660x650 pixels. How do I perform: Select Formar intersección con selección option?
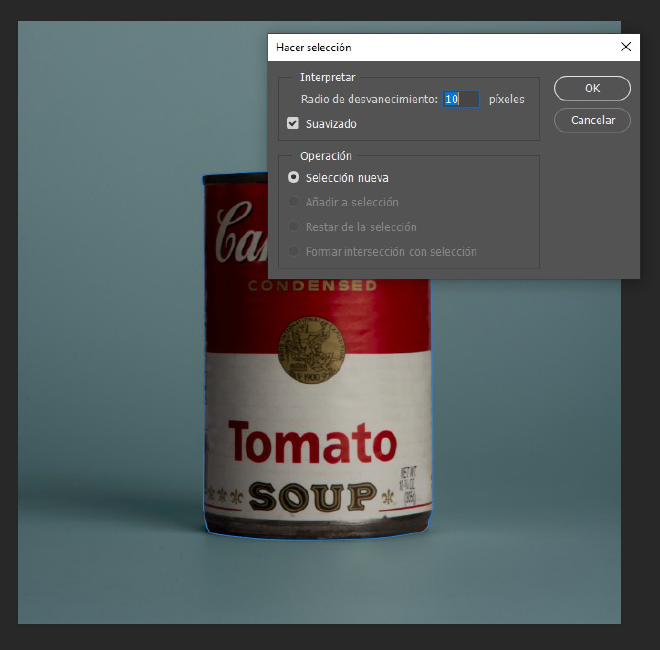tap(293, 251)
